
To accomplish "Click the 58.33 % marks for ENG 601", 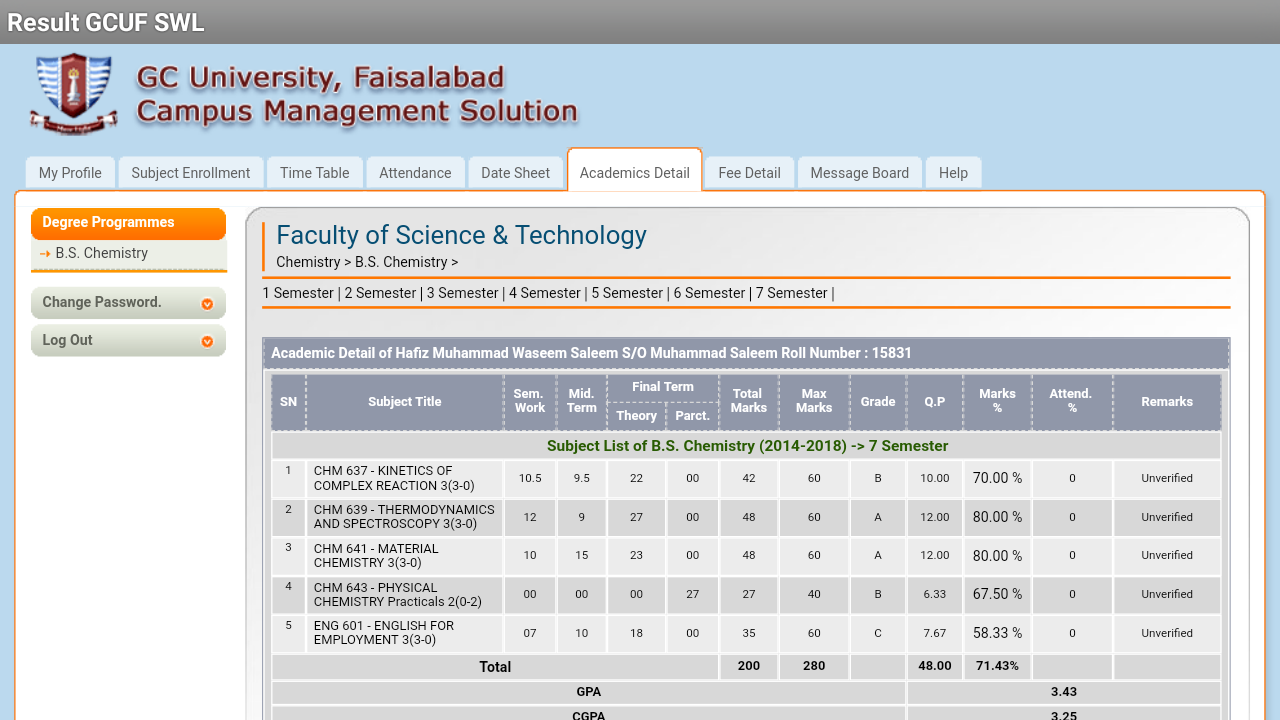I will pyautogui.click(x=997, y=633).
